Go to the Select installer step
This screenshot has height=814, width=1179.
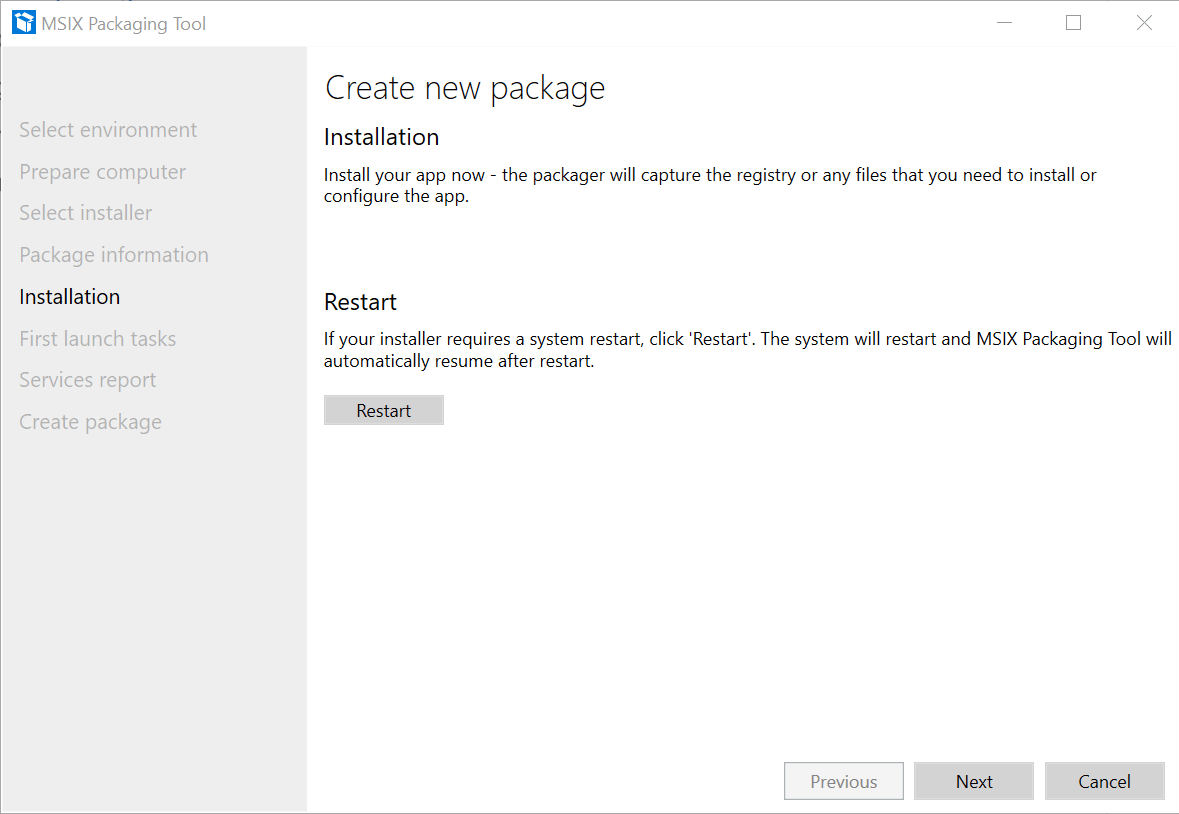(85, 212)
